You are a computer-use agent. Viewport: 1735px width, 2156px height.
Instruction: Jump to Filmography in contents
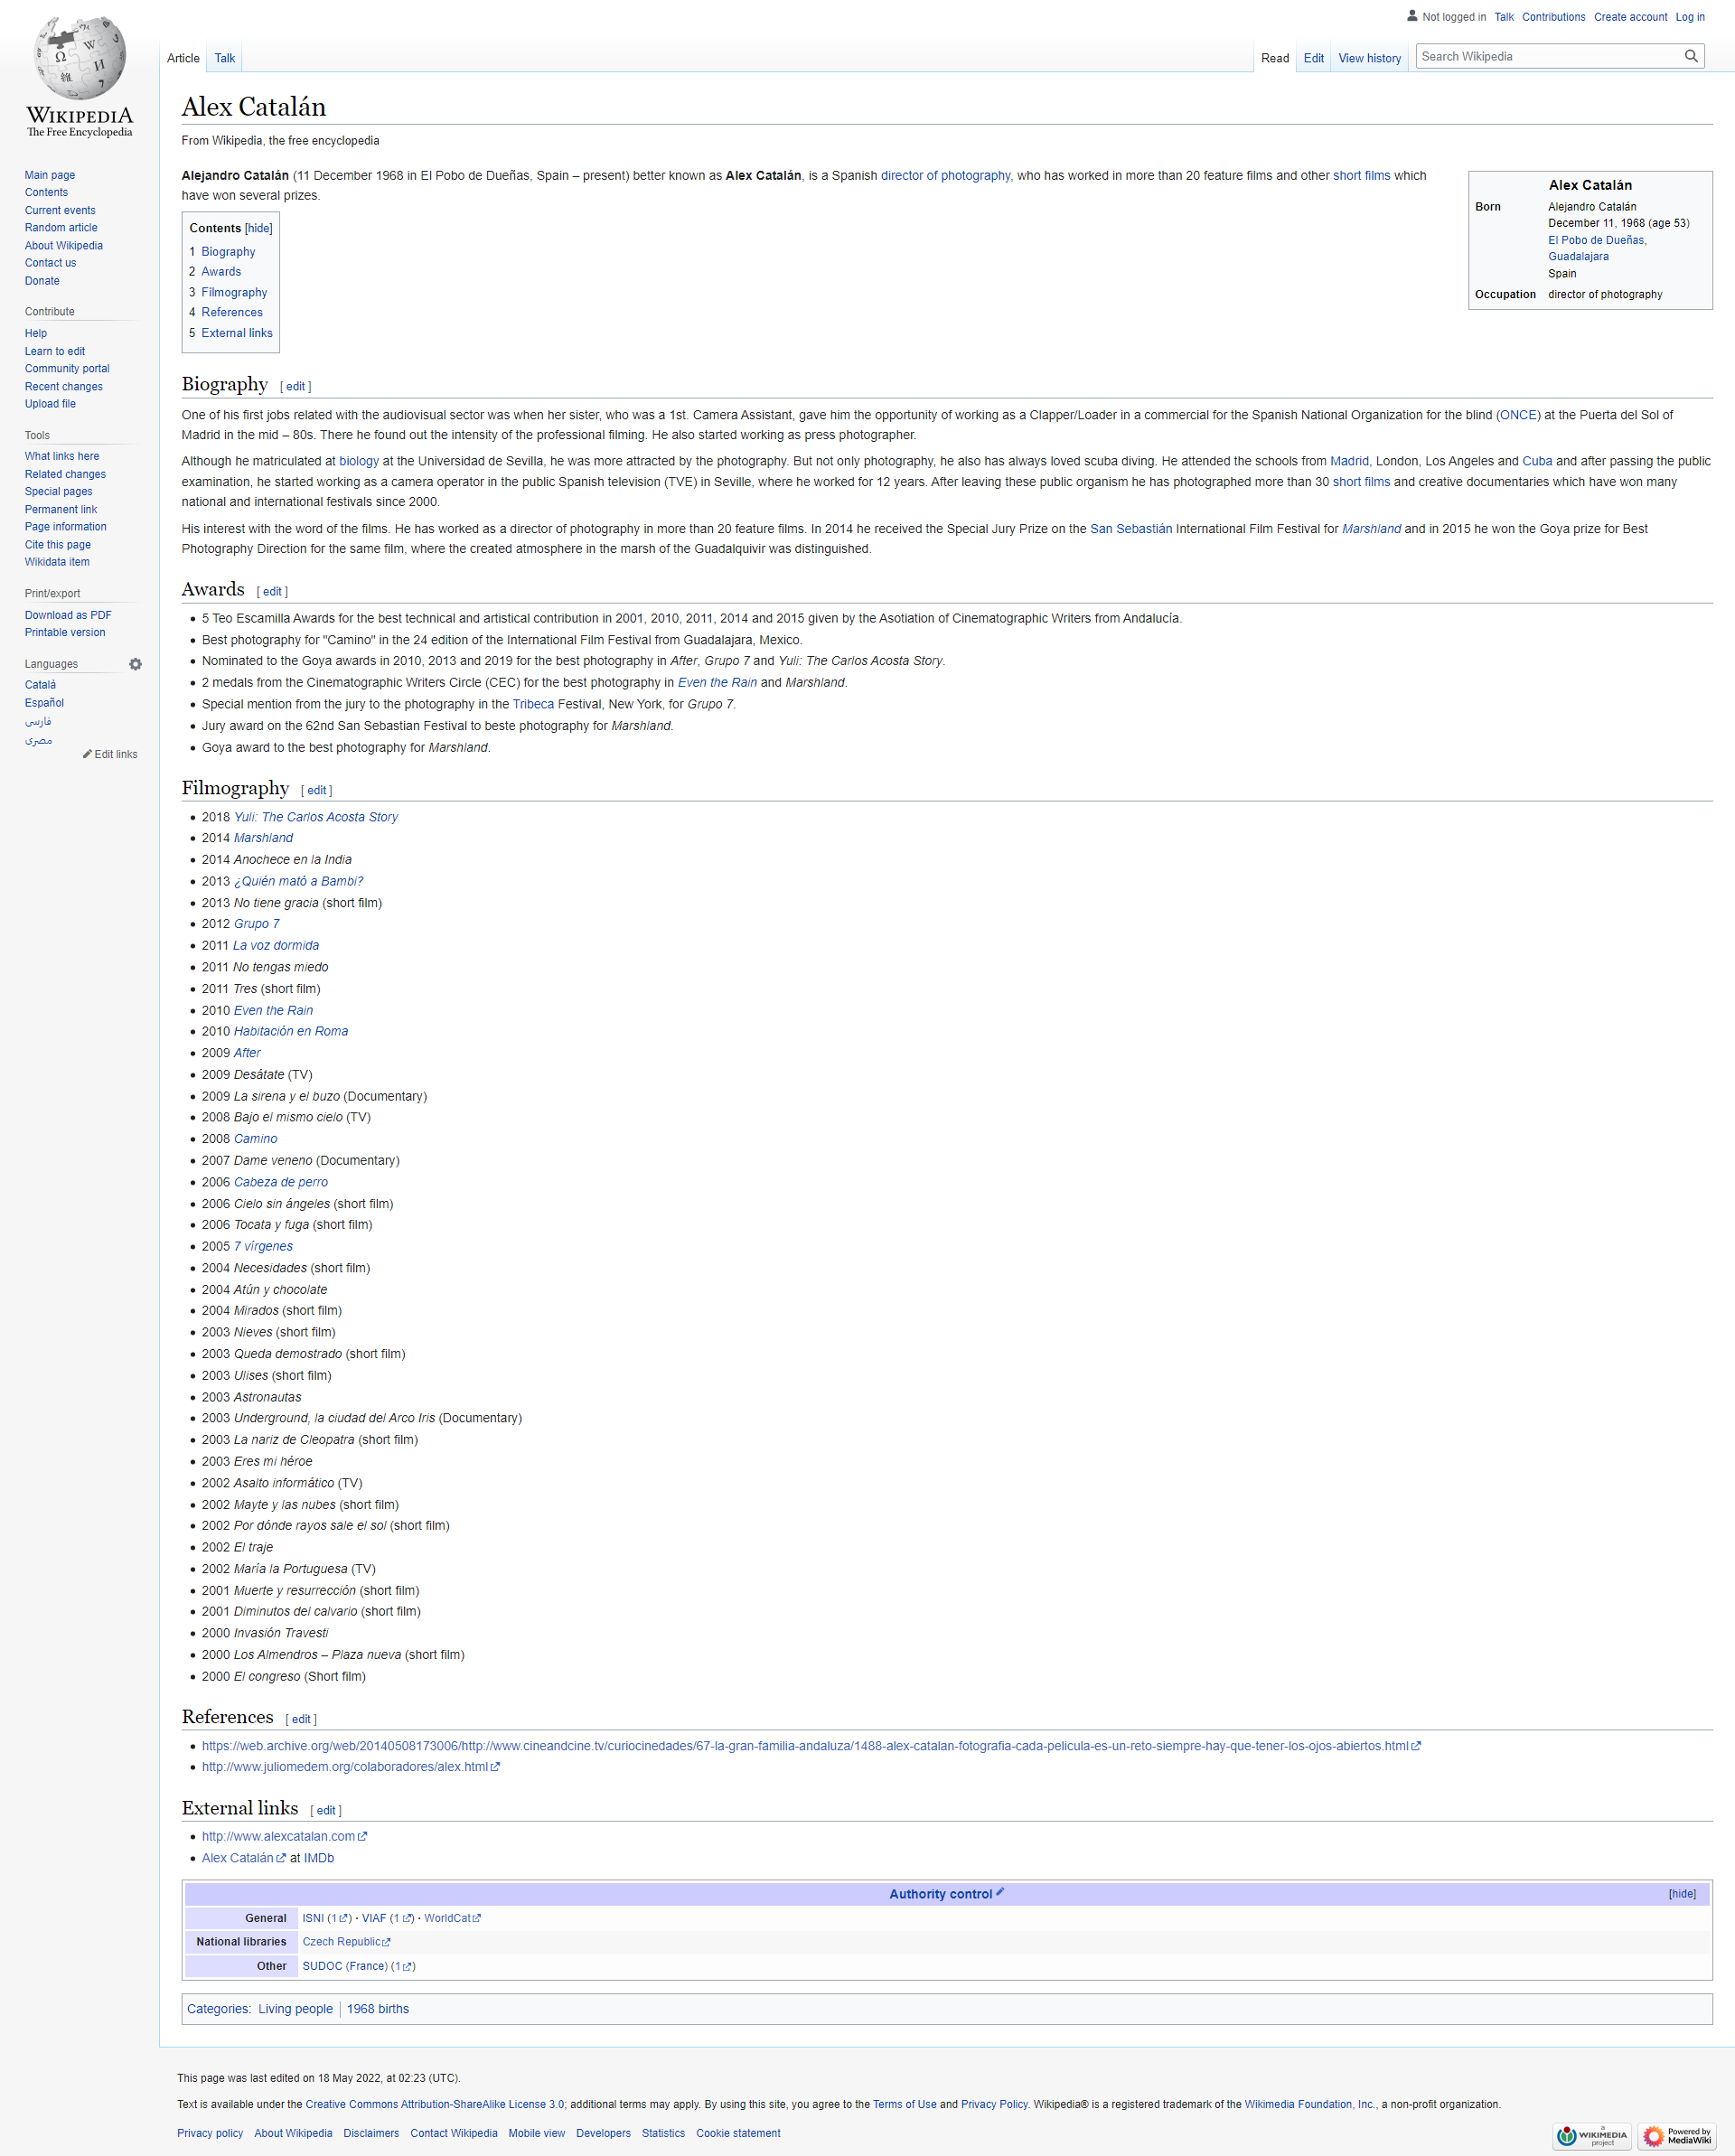click(234, 293)
